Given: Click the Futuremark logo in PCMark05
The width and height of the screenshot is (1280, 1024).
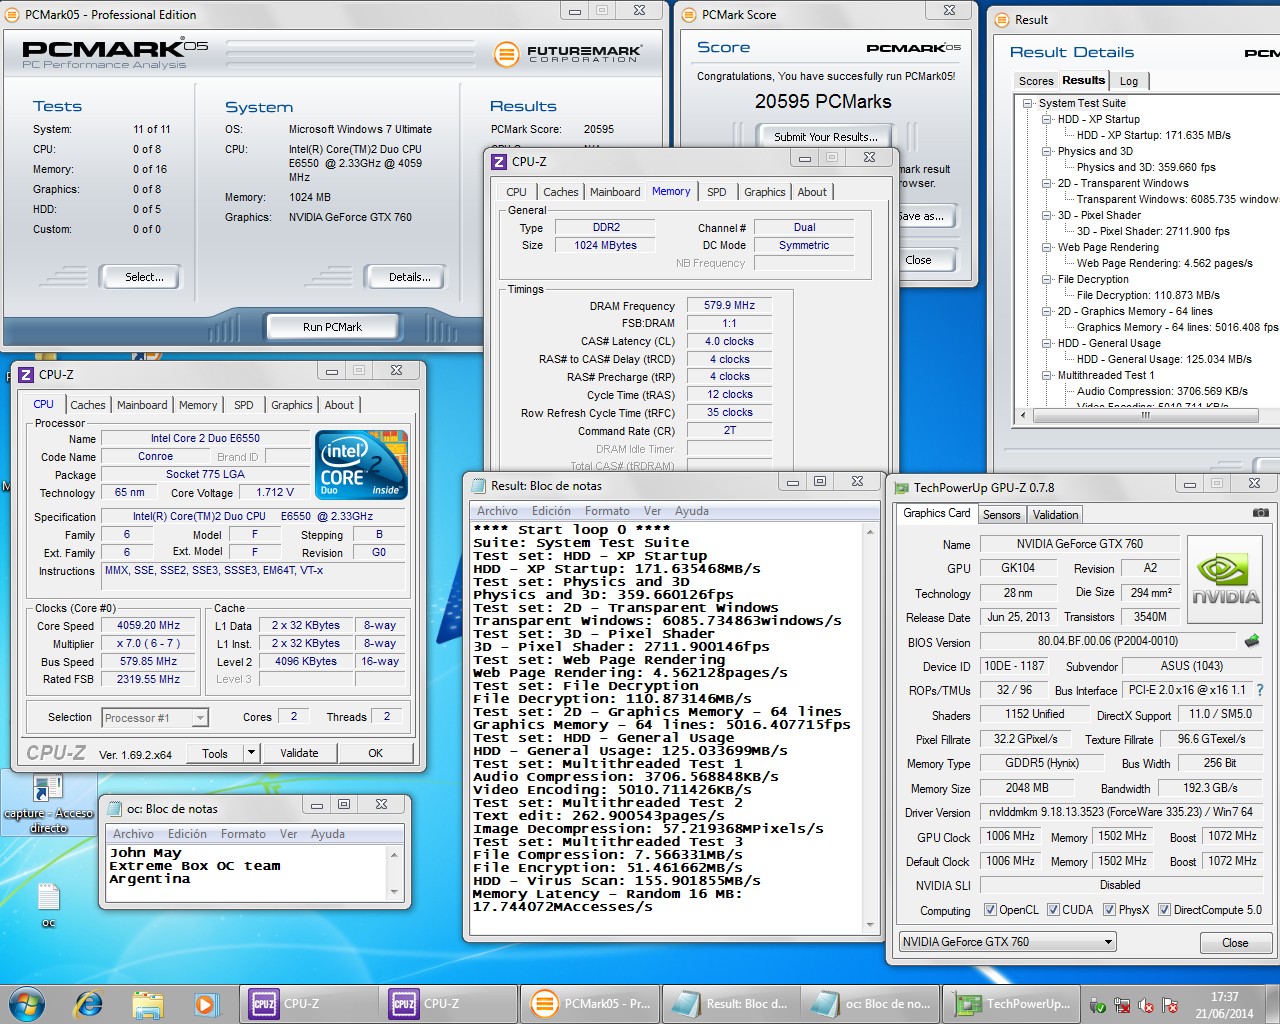Looking at the screenshot, I should click(568, 53).
